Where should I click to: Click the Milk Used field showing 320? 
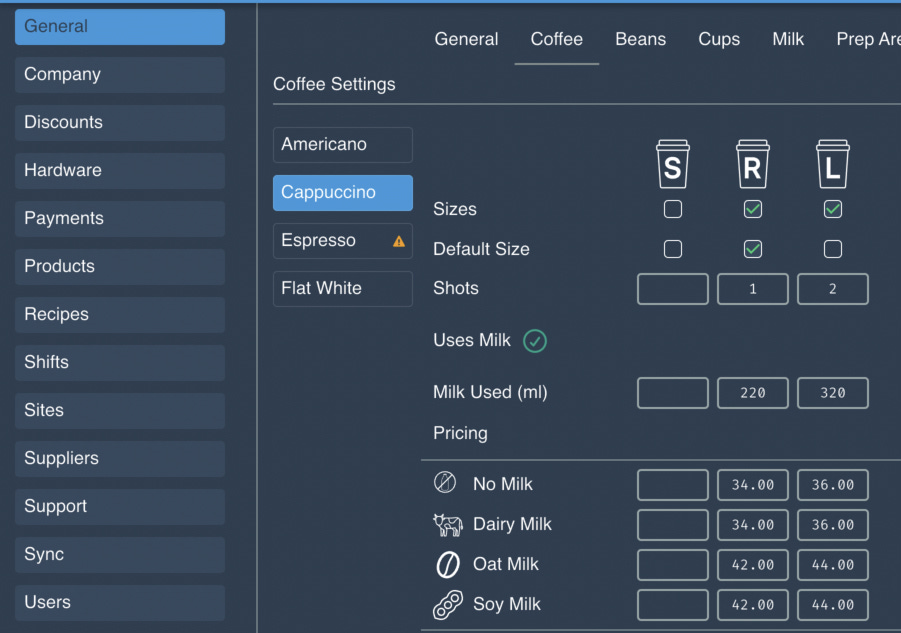pos(833,393)
